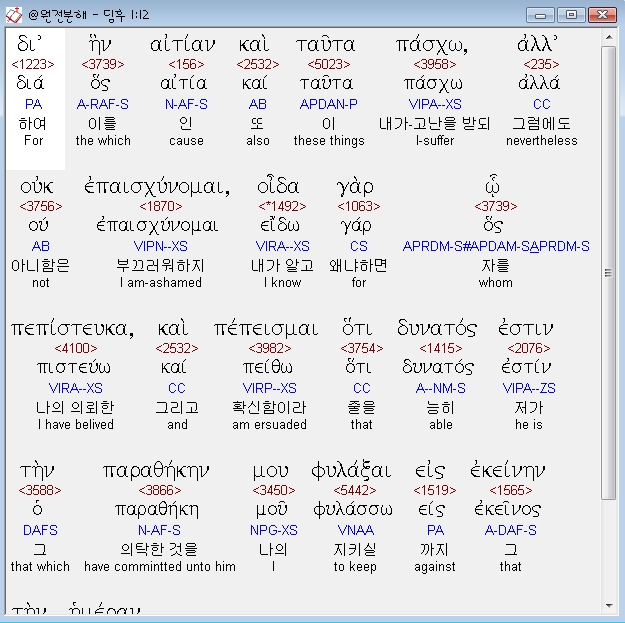Click the Korean gloss 부끄러워하지
The image size is (625, 623).
click(x=160, y=265)
